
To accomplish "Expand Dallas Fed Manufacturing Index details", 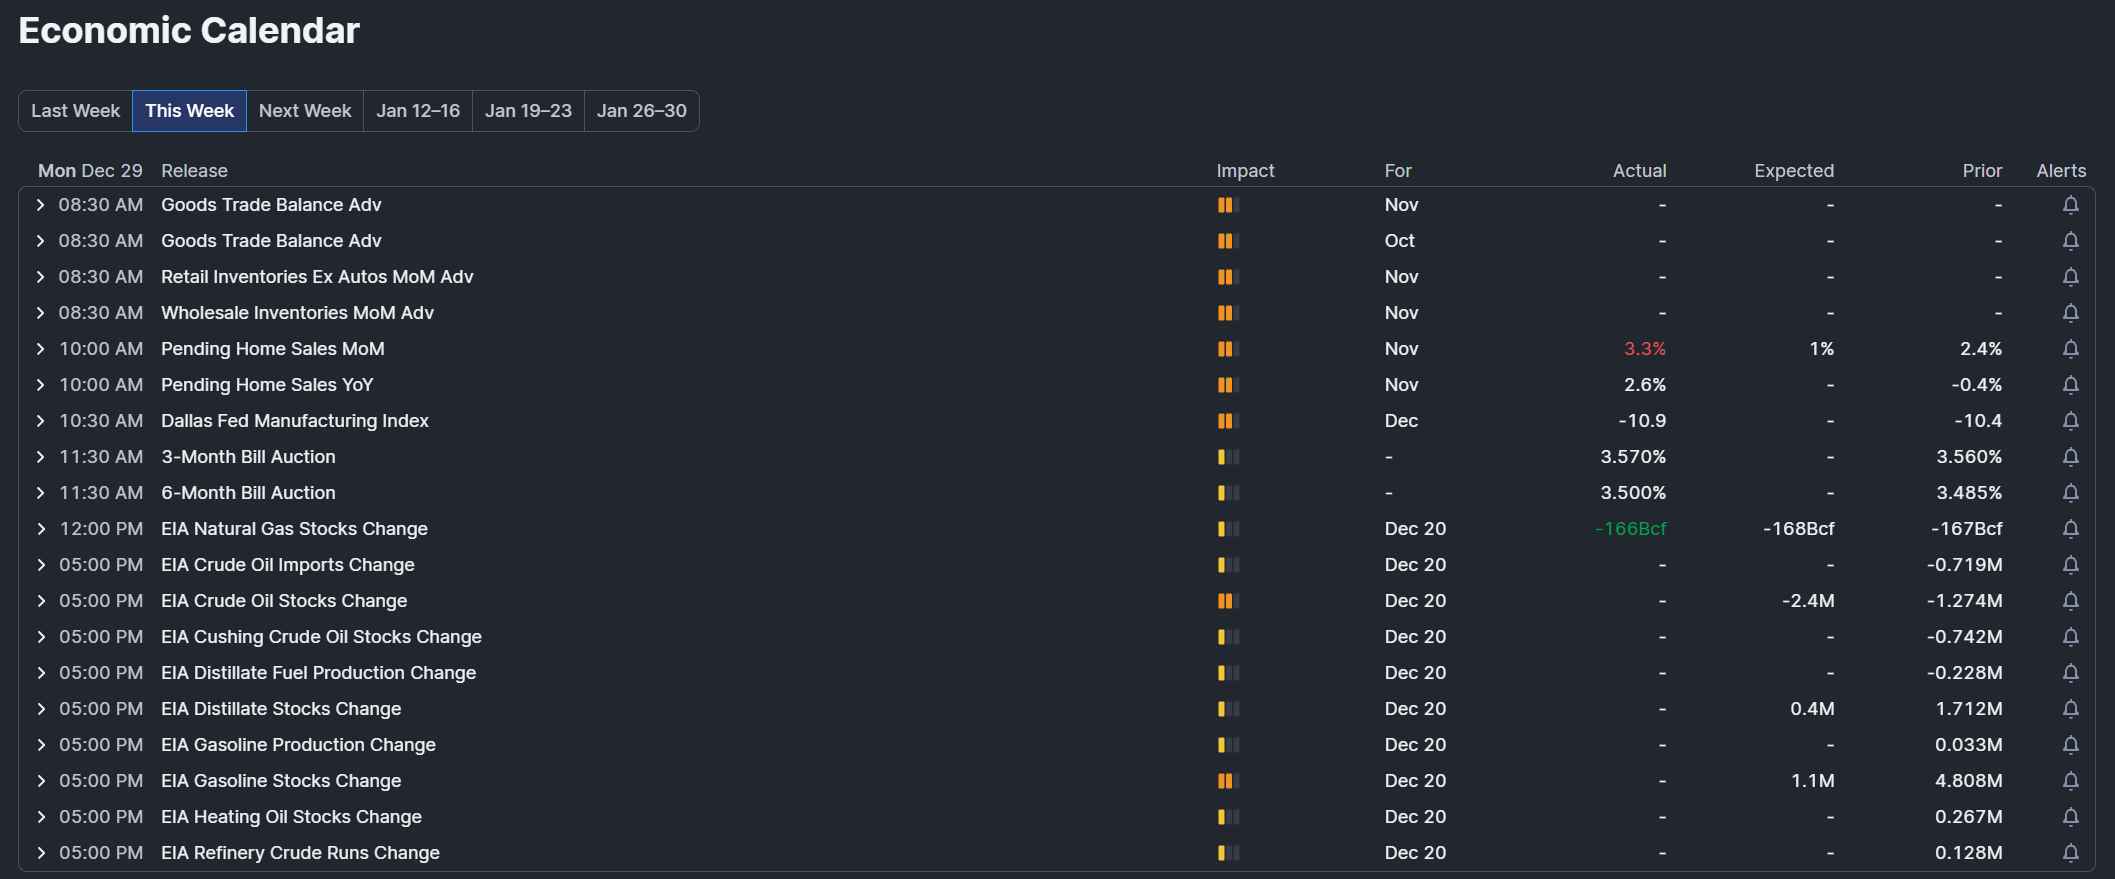I will (x=40, y=421).
